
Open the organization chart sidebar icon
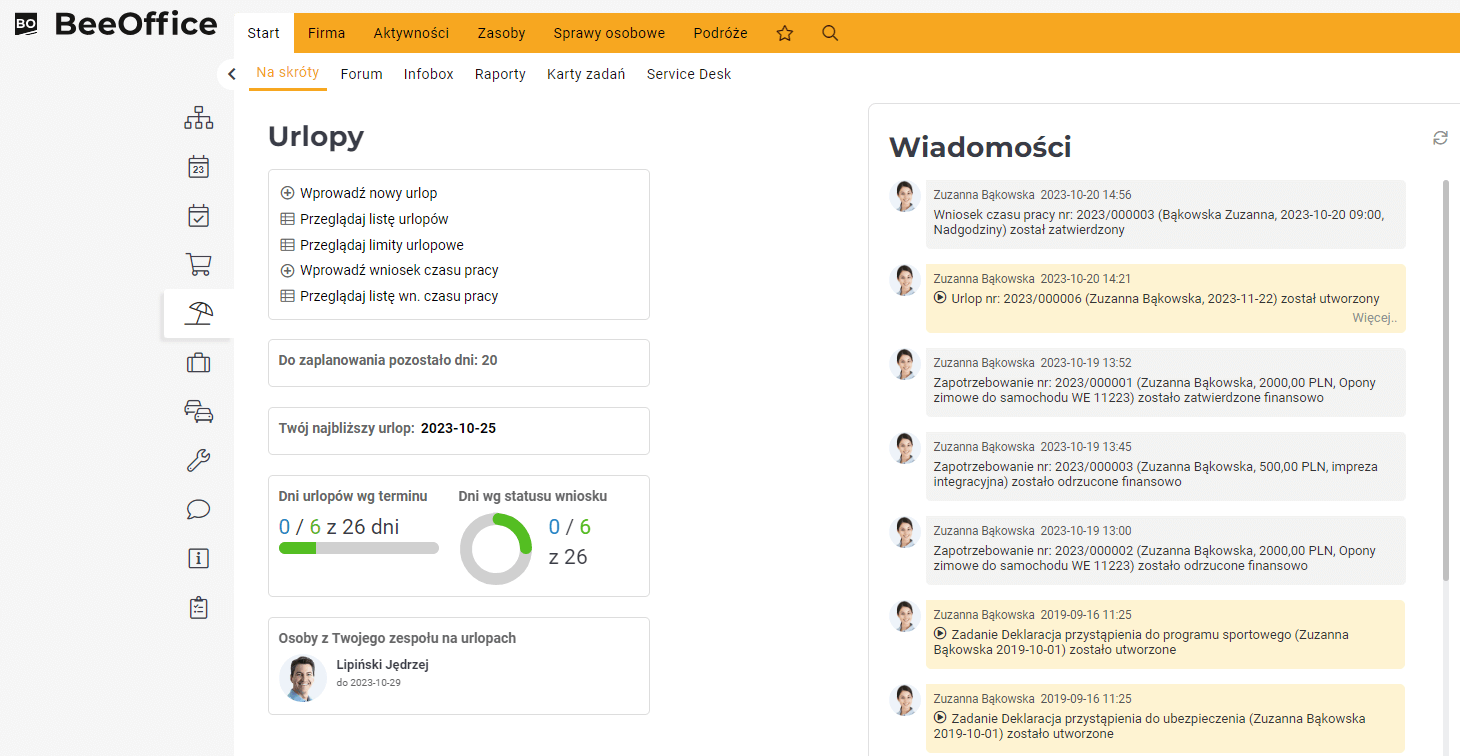point(199,118)
